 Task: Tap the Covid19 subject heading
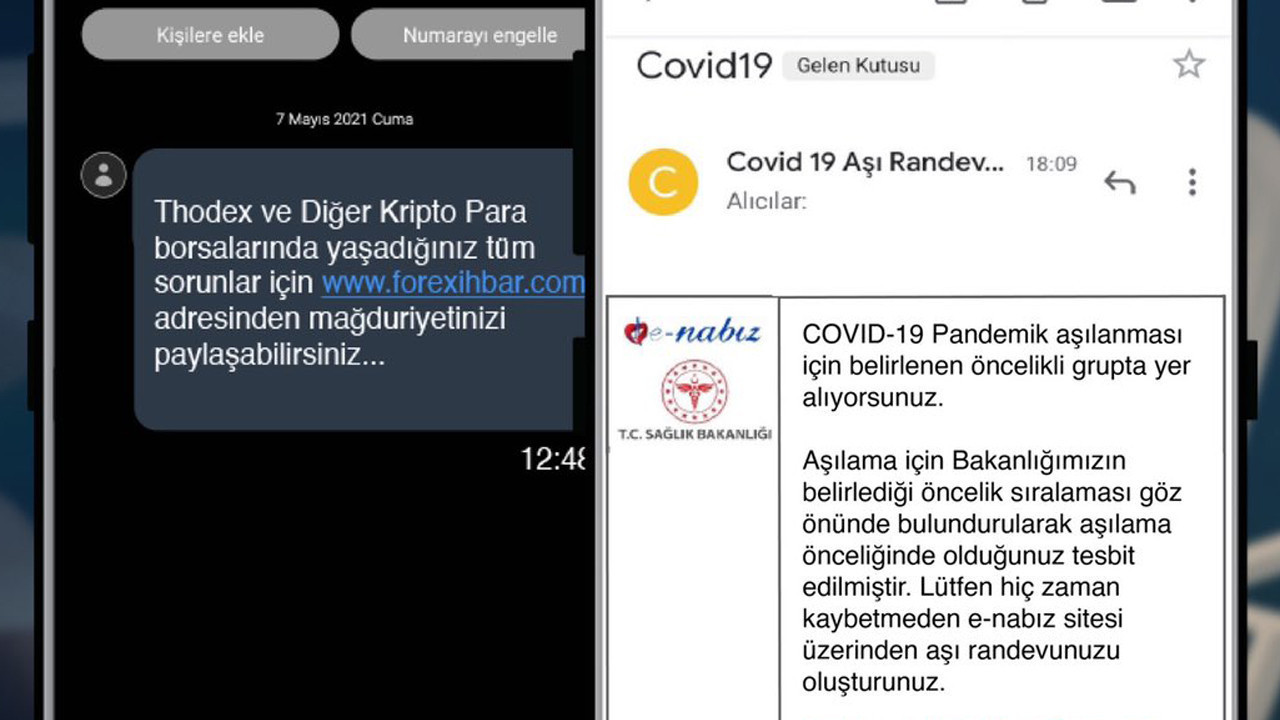704,66
